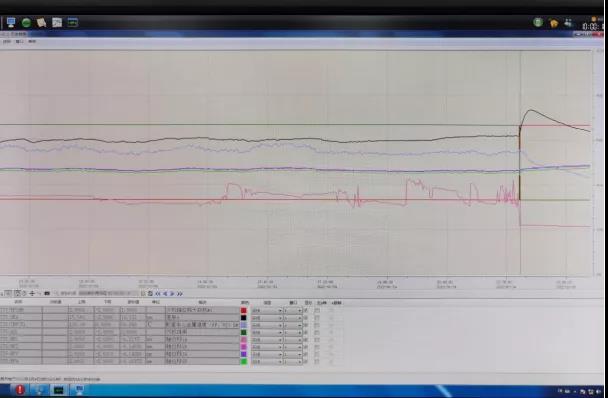Click the bright green color swatch in last row
Viewport: 608px width, 398px height.
(244, 362)
